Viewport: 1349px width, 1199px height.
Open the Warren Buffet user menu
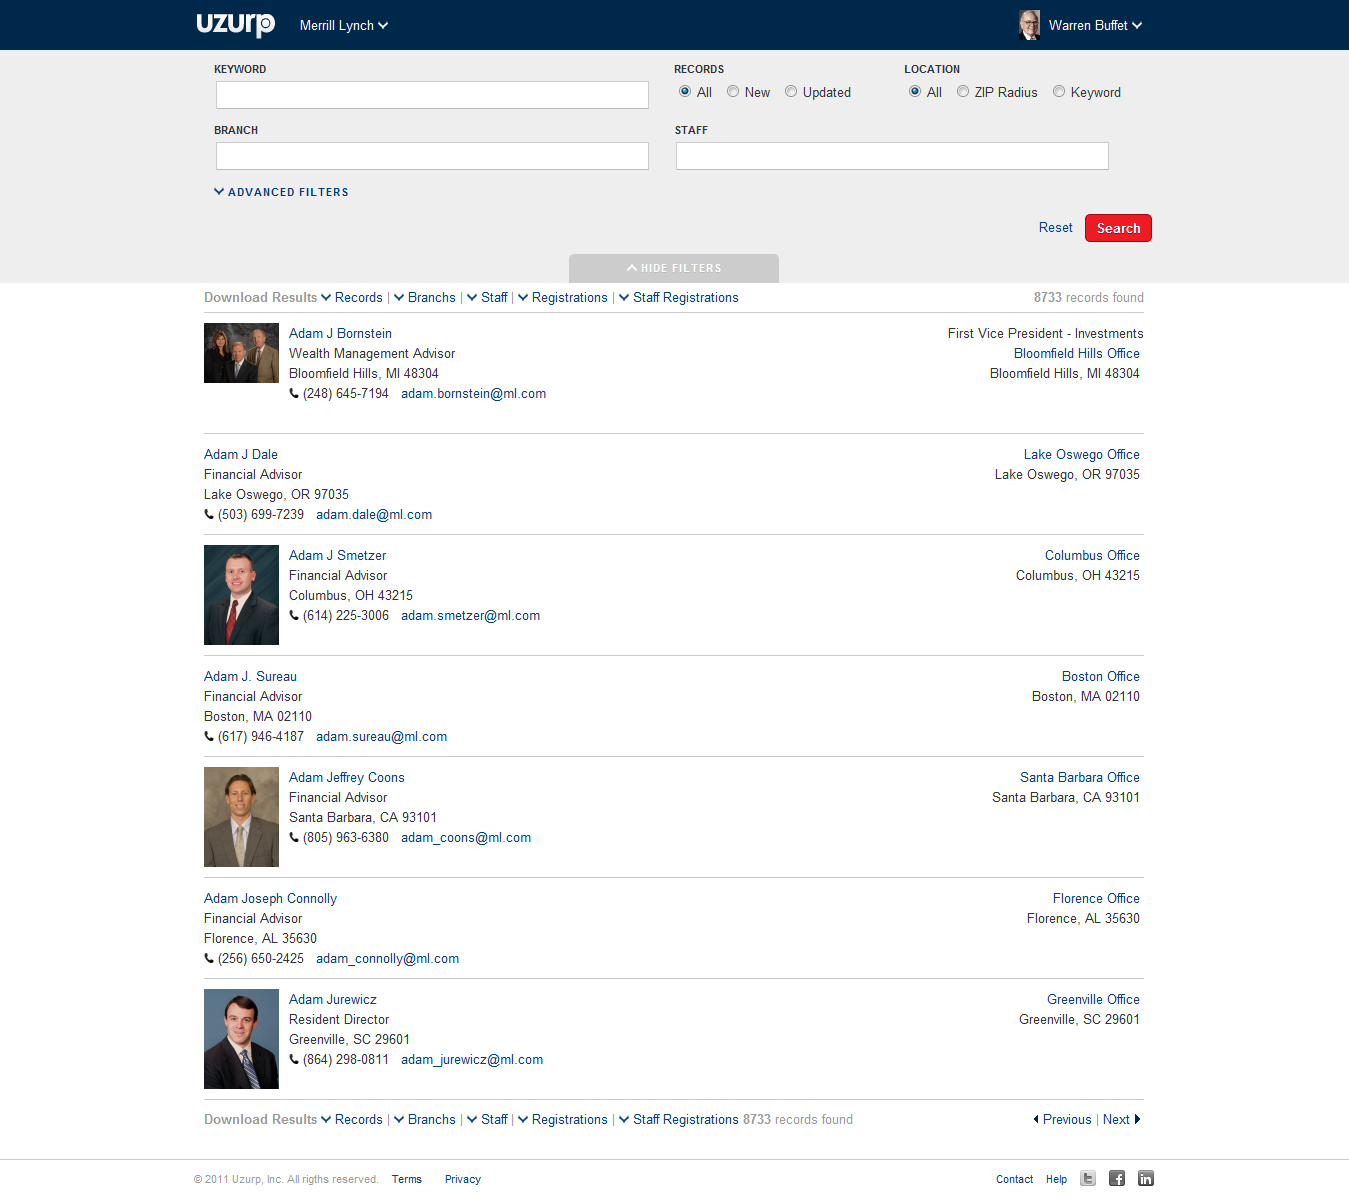pos(1095,25)
